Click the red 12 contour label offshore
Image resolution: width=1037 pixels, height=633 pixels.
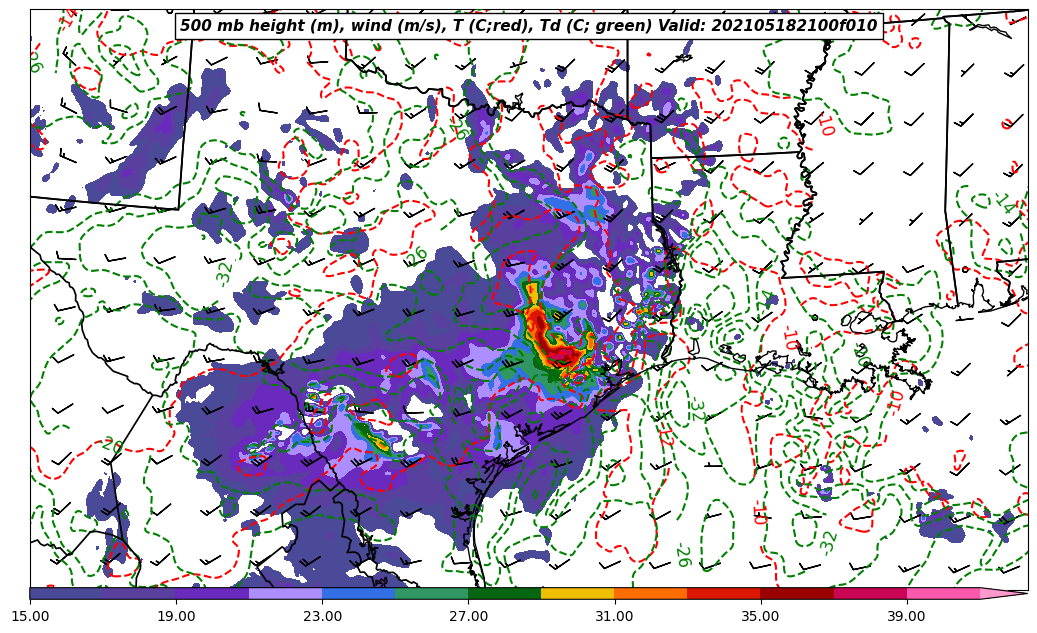[665, 436]
